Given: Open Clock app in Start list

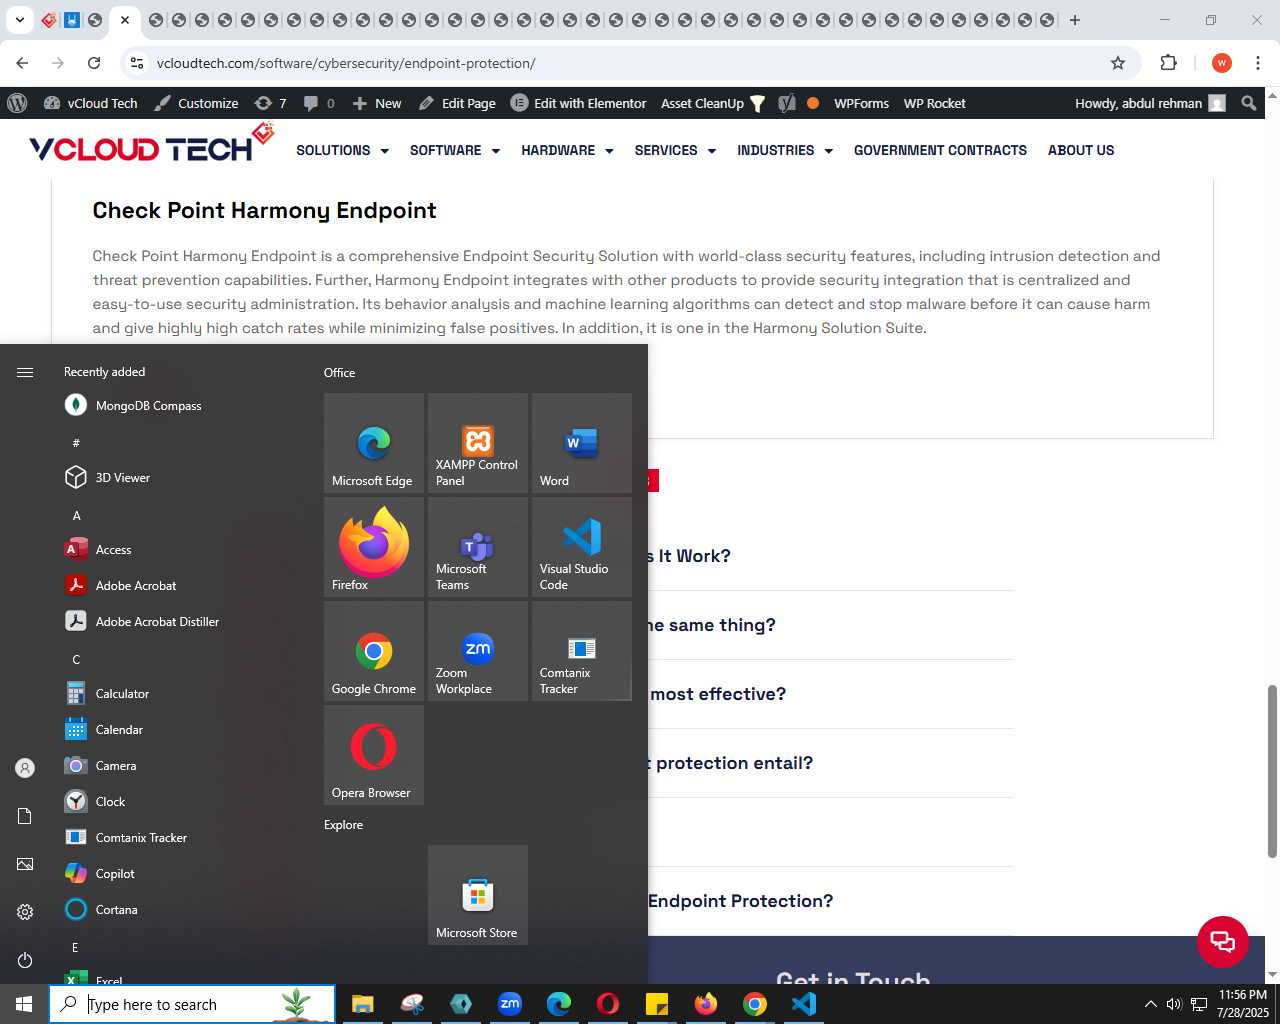Looking at the screenshot, I should click(x=180, y=801).
